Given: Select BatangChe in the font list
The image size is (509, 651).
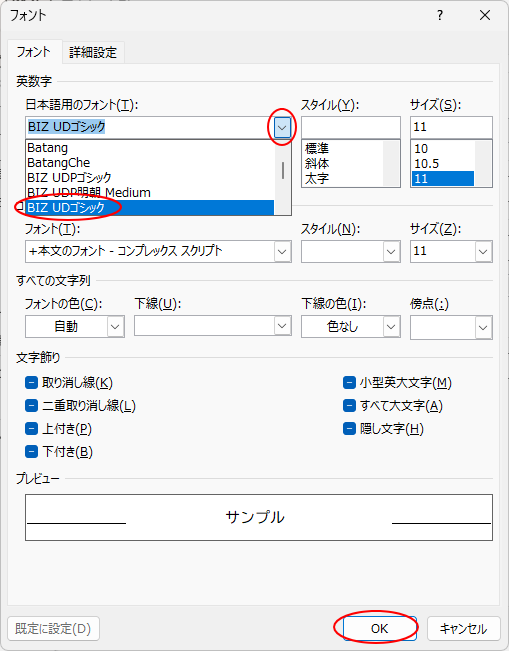Looking at the screenshot, I should 150,163.
